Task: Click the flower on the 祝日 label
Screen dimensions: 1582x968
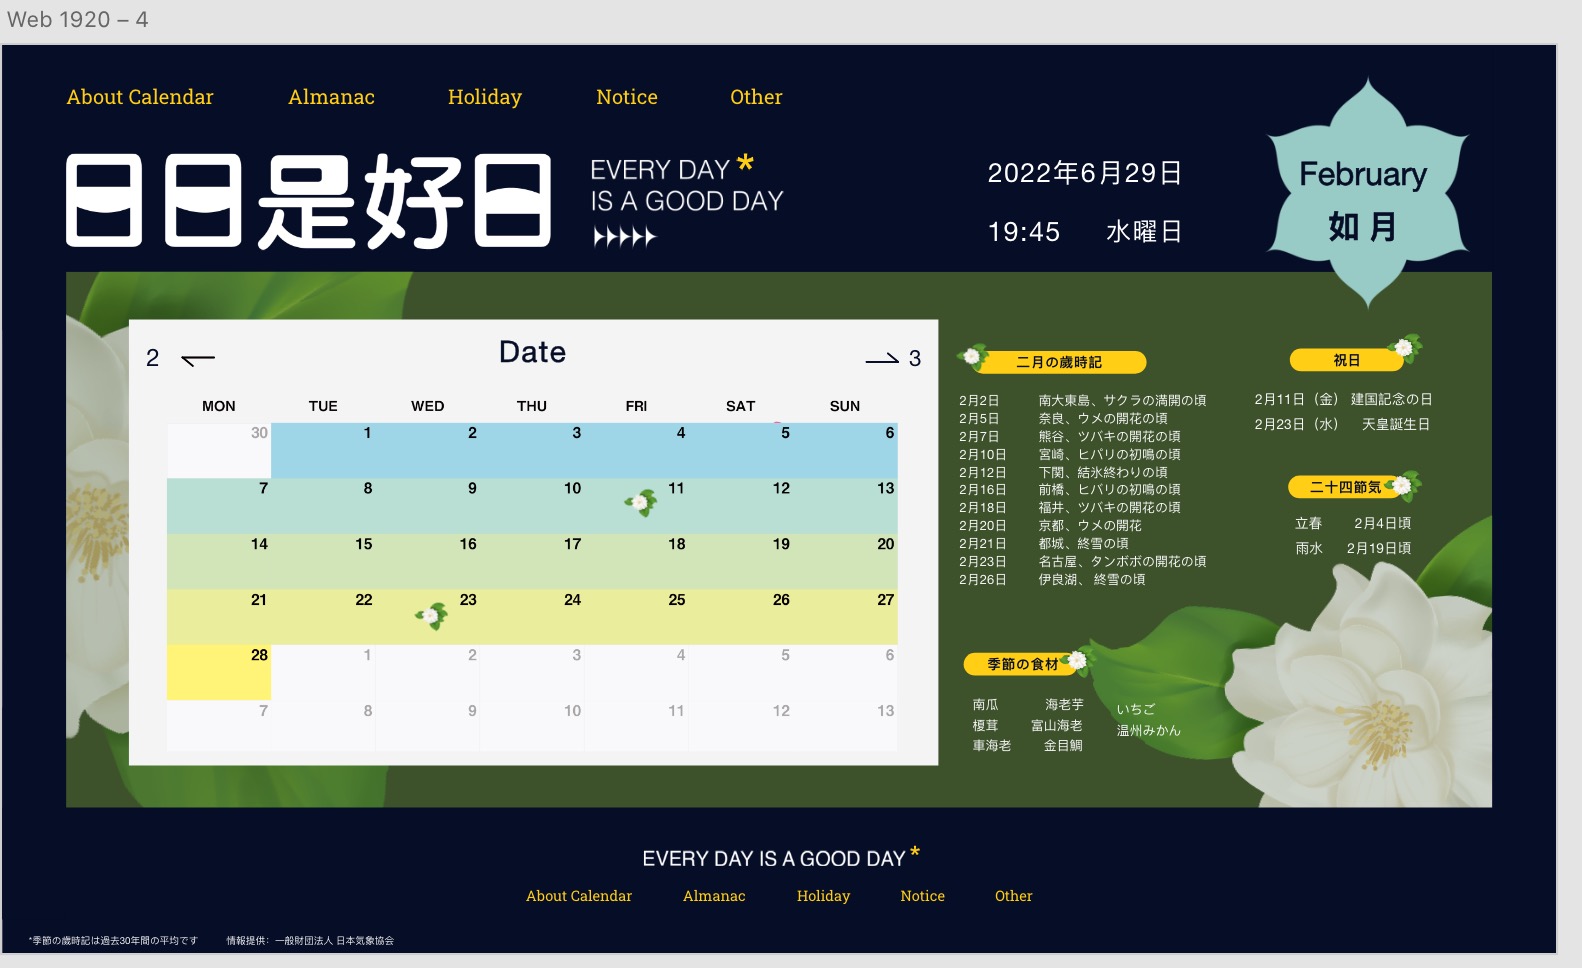Action: click(x=1405, y=347)
